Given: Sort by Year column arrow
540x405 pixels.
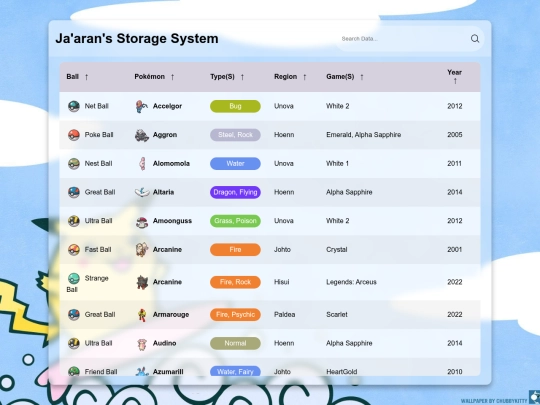Looking at the screenshot, I should pos(455,81).
